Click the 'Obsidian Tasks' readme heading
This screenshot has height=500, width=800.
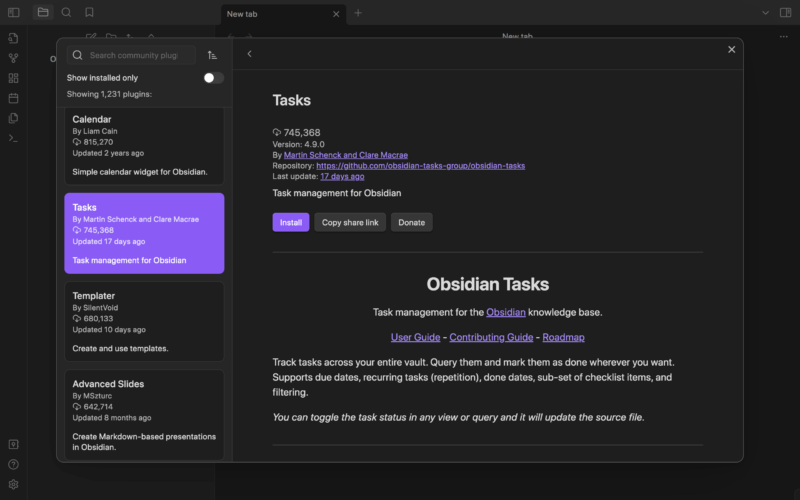click(x=488, y=284)
